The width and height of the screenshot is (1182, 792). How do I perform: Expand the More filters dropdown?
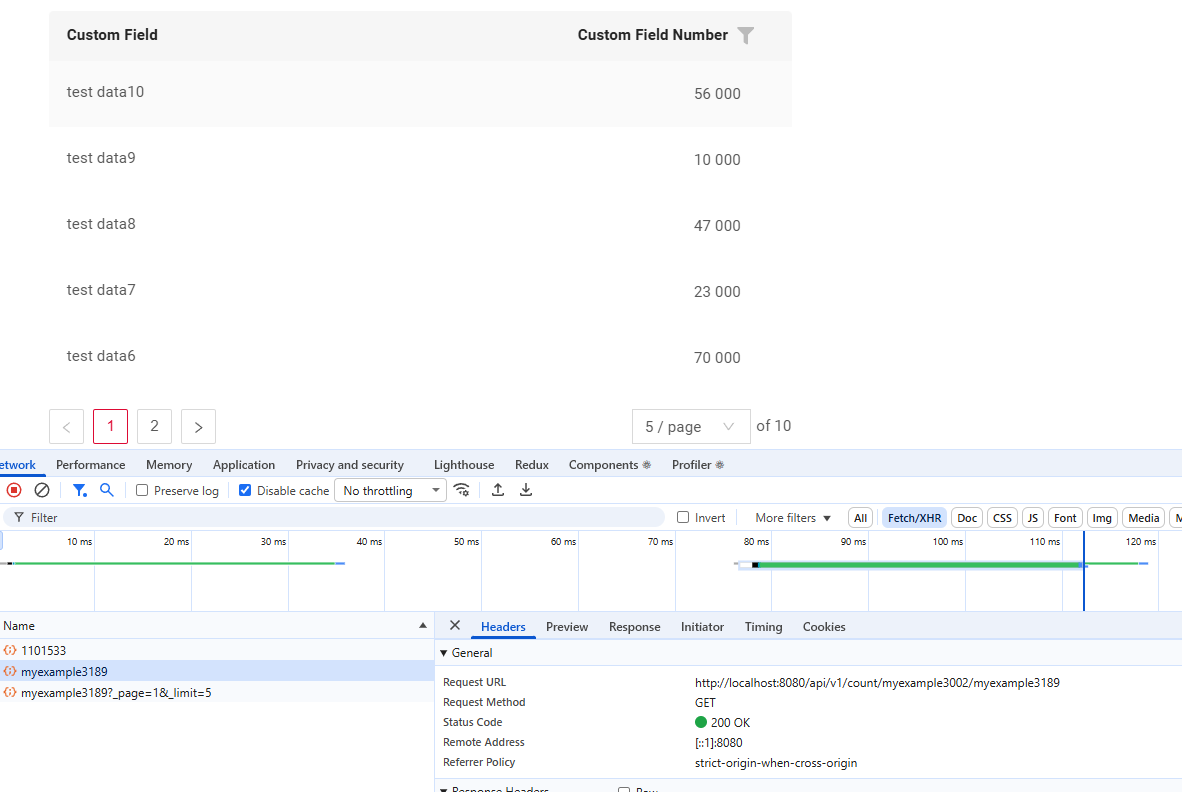pyautogui.click(x=793, y=518)
